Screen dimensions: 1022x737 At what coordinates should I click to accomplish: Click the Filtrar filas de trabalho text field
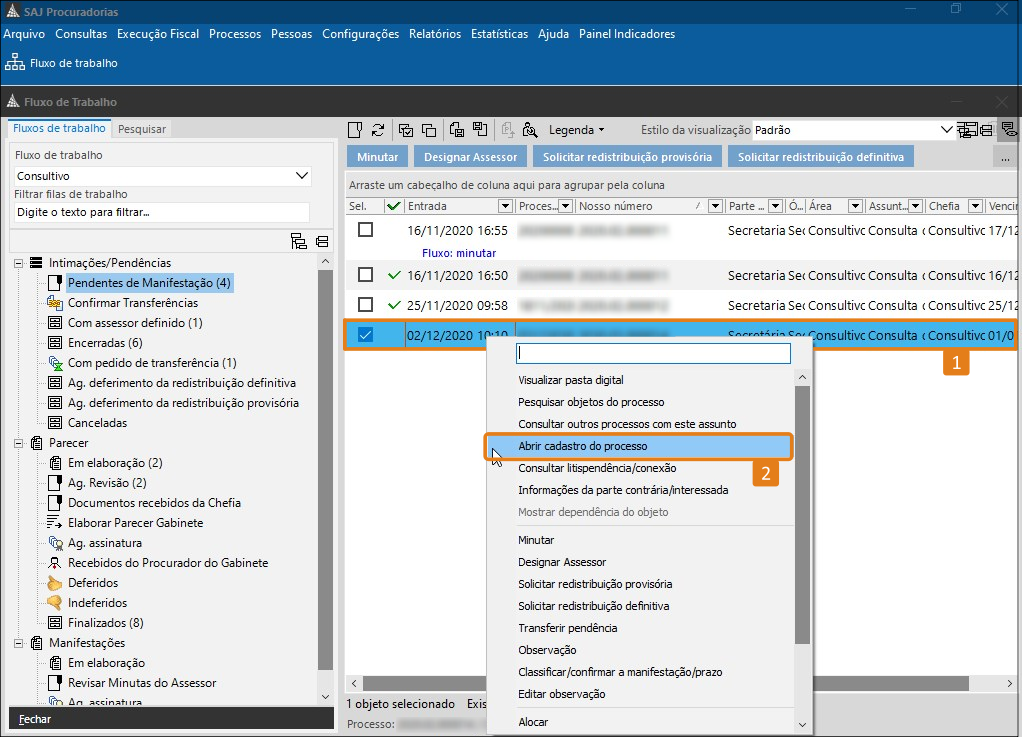160,212
